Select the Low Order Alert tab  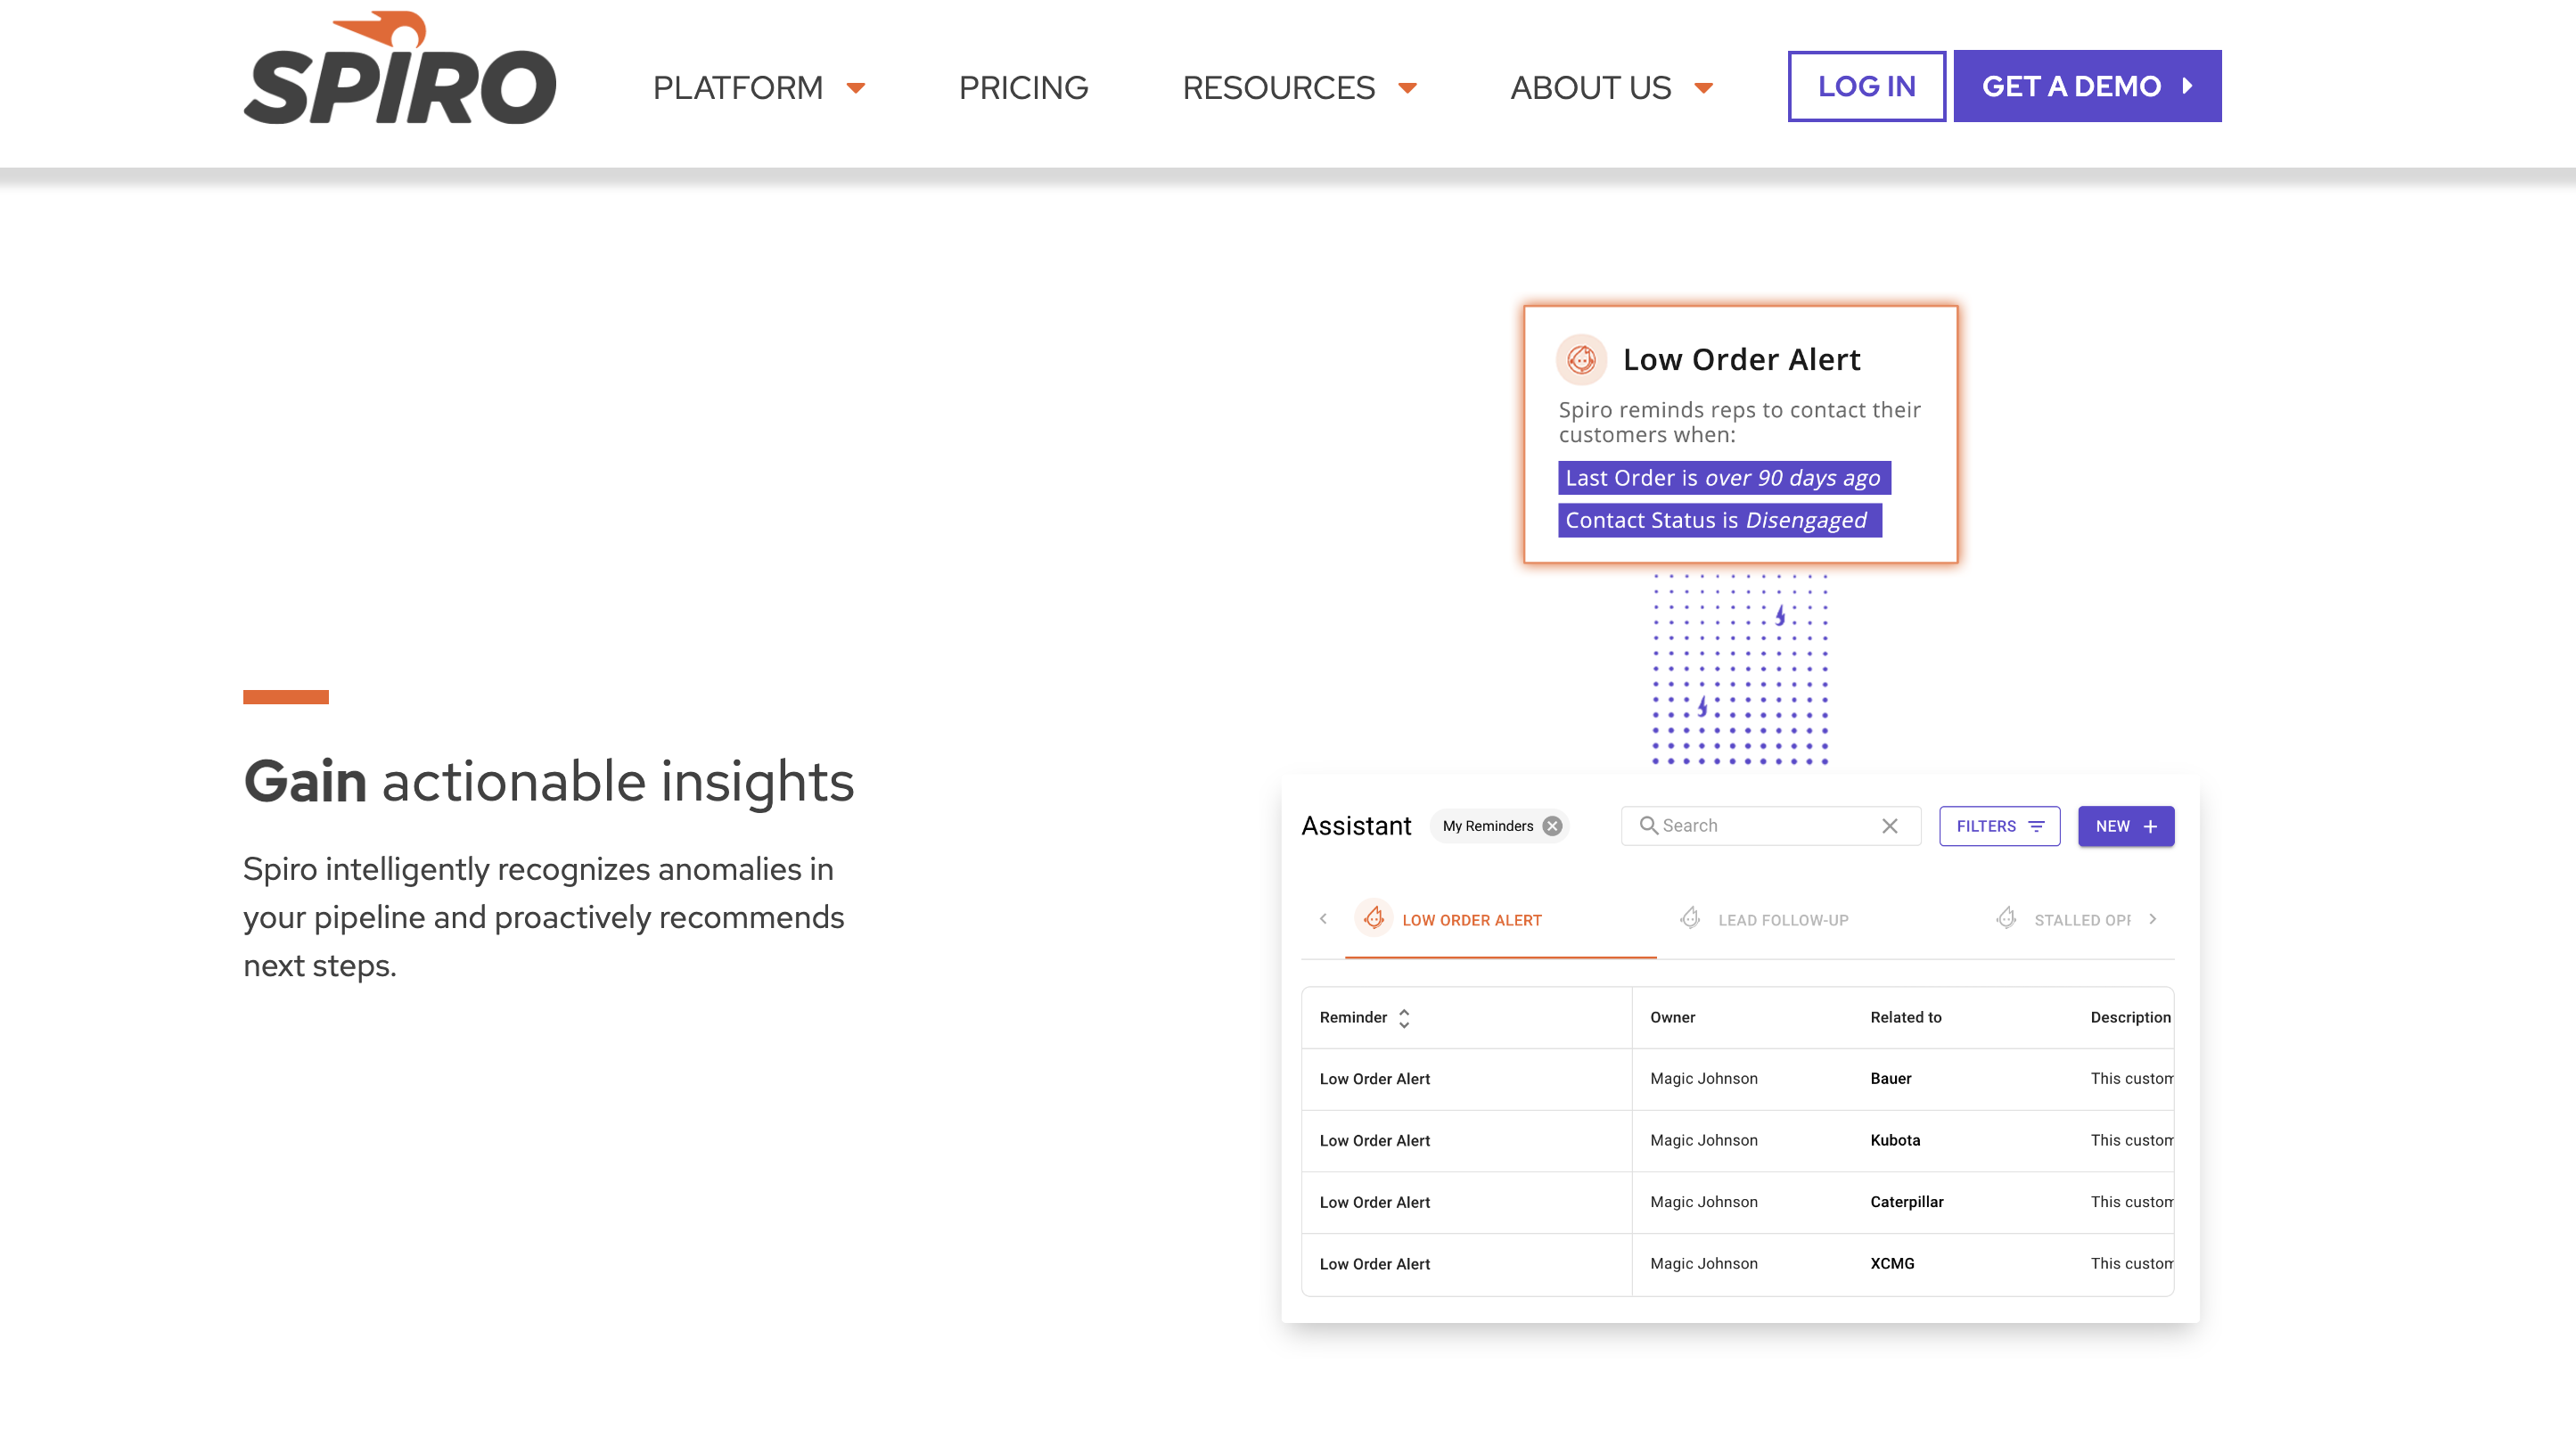[x=1500, y=919]
